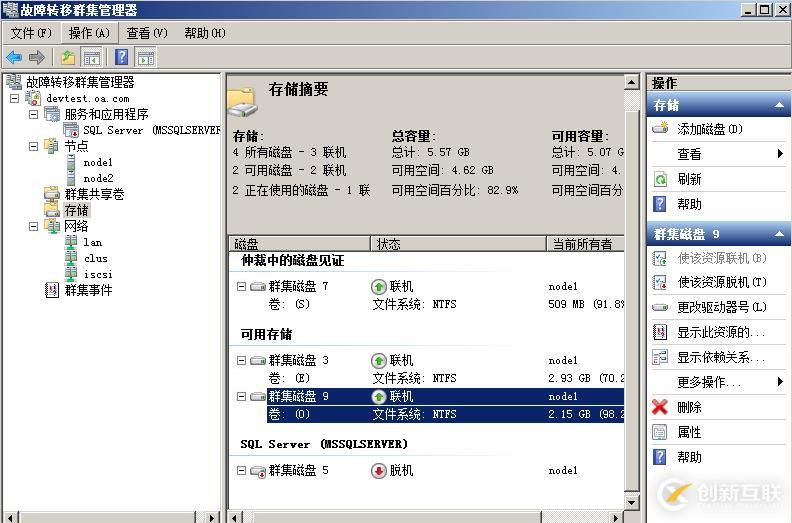Click 显示此资源的... action

pos(721,332)
